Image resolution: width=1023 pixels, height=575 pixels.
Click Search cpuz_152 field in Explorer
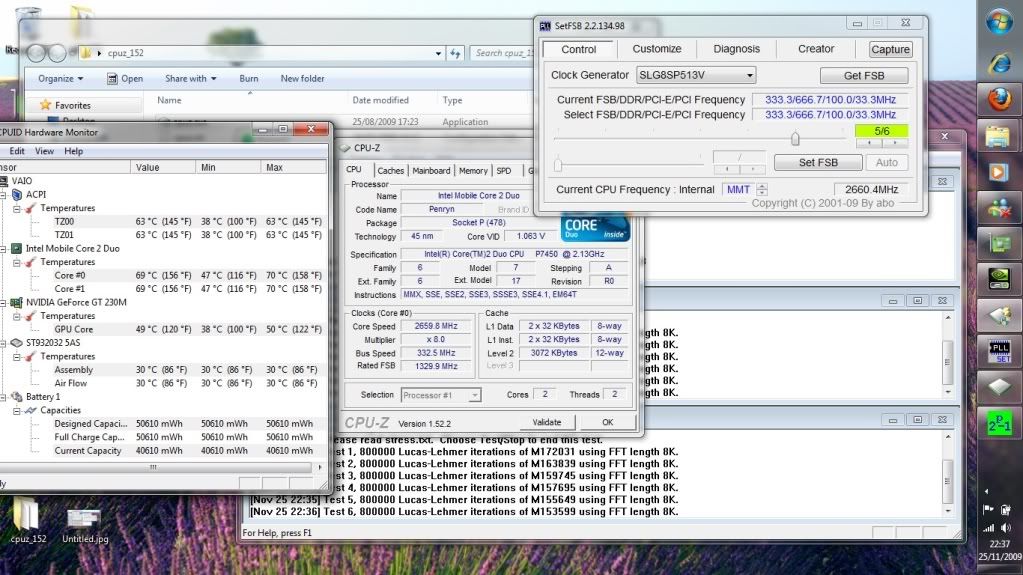(502, 53)
